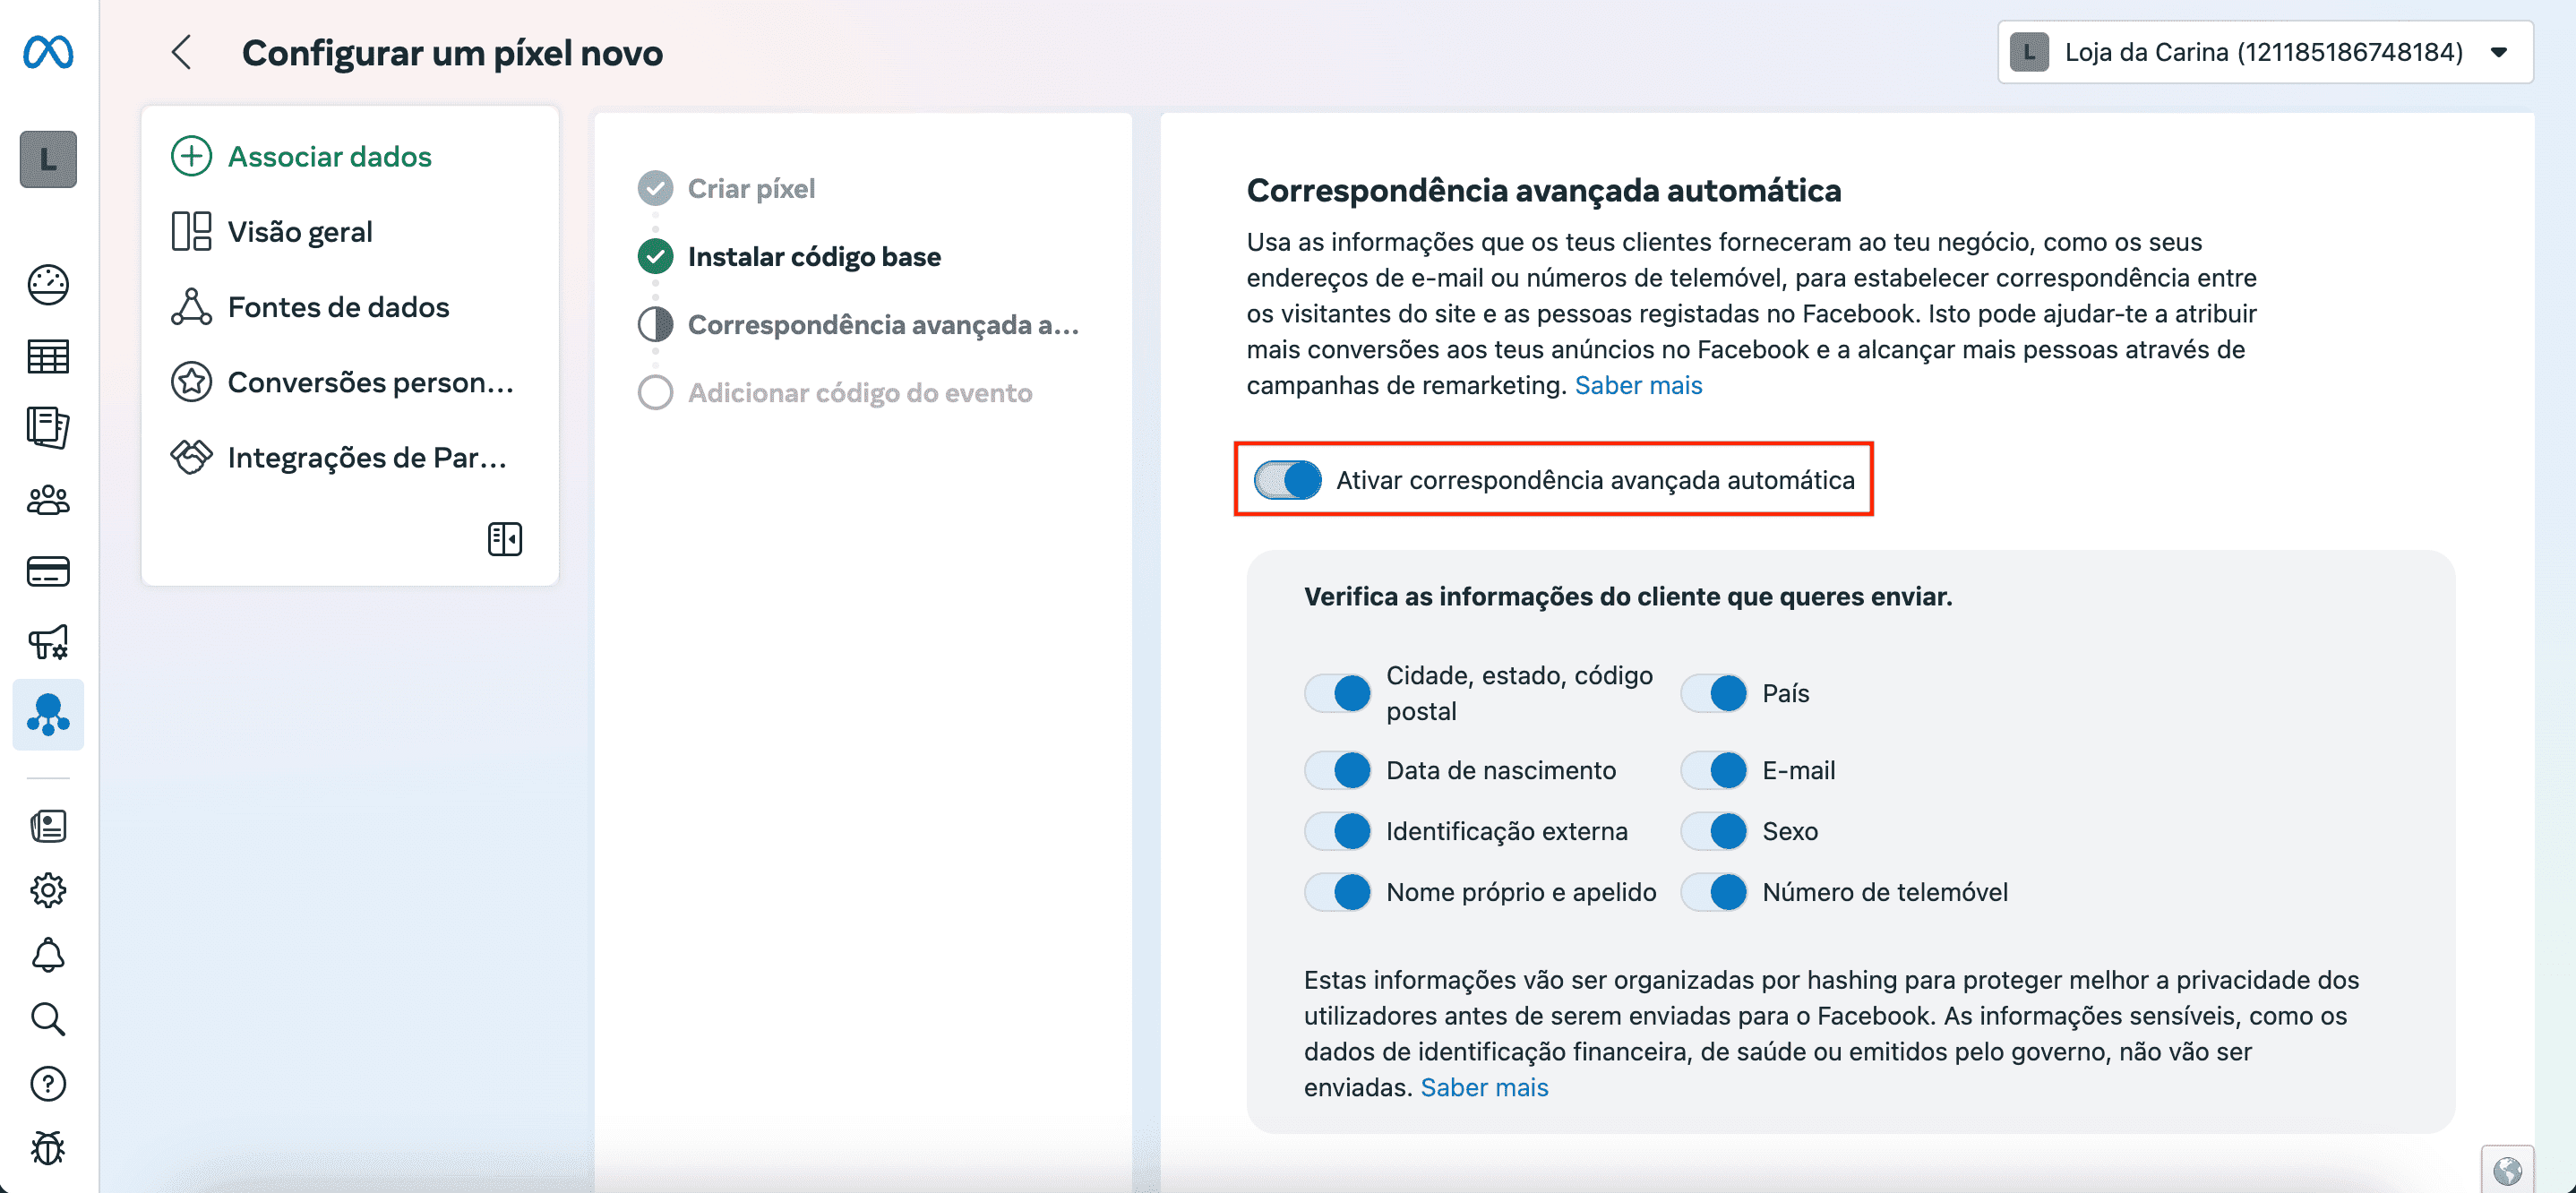Select Visão geral in navigation
Image resolution: width=2576 pixels, height=1193 pixels.
point(299,232)
